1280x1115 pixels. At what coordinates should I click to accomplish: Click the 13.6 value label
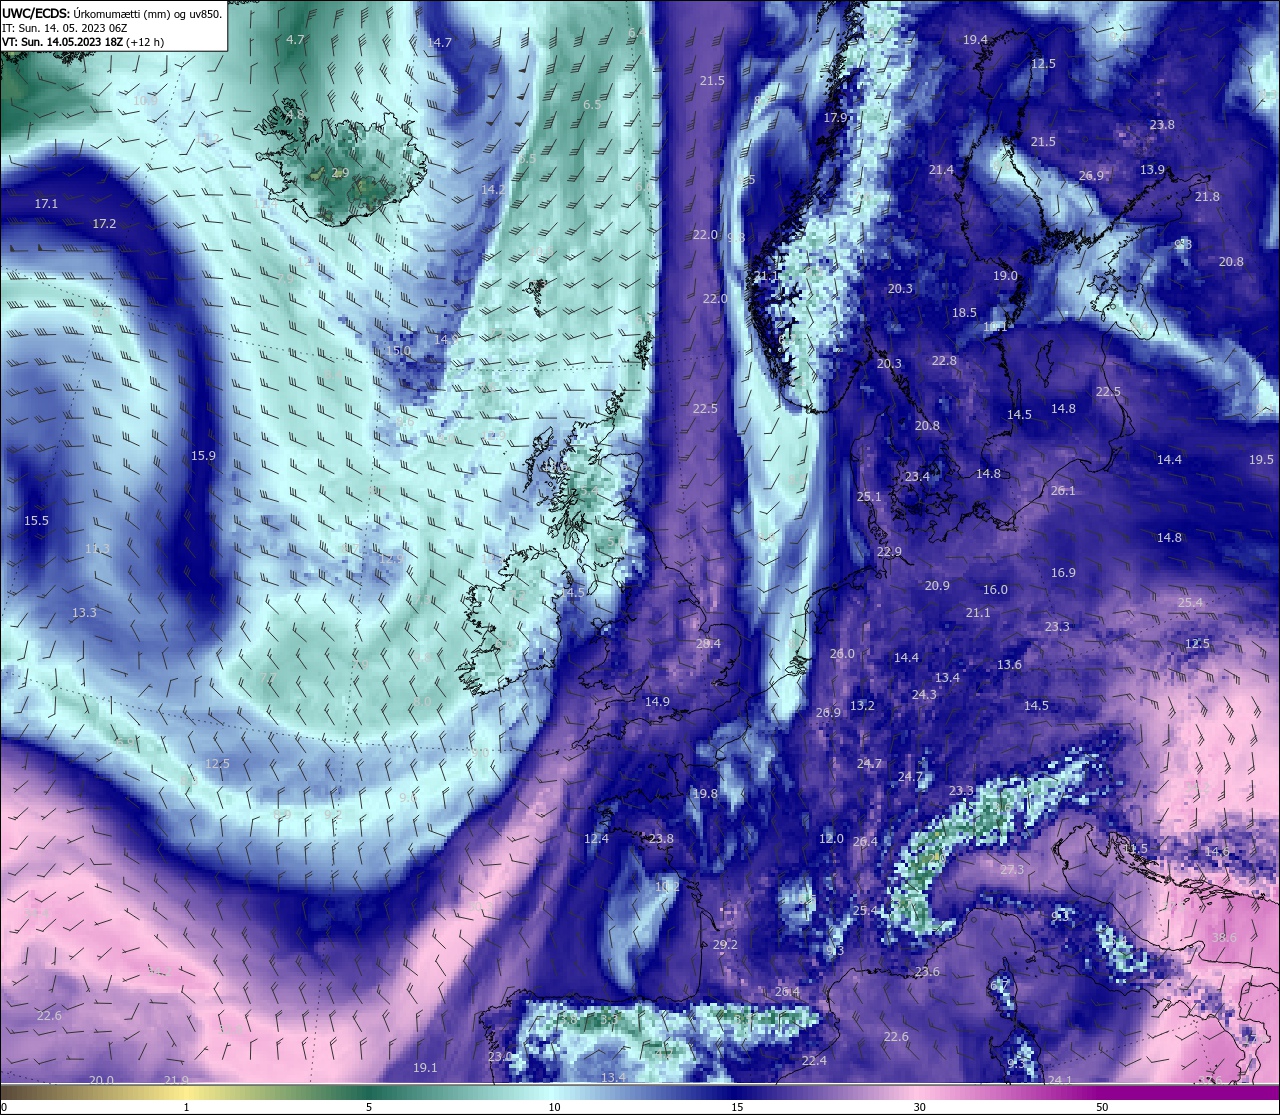point(1009,664)
